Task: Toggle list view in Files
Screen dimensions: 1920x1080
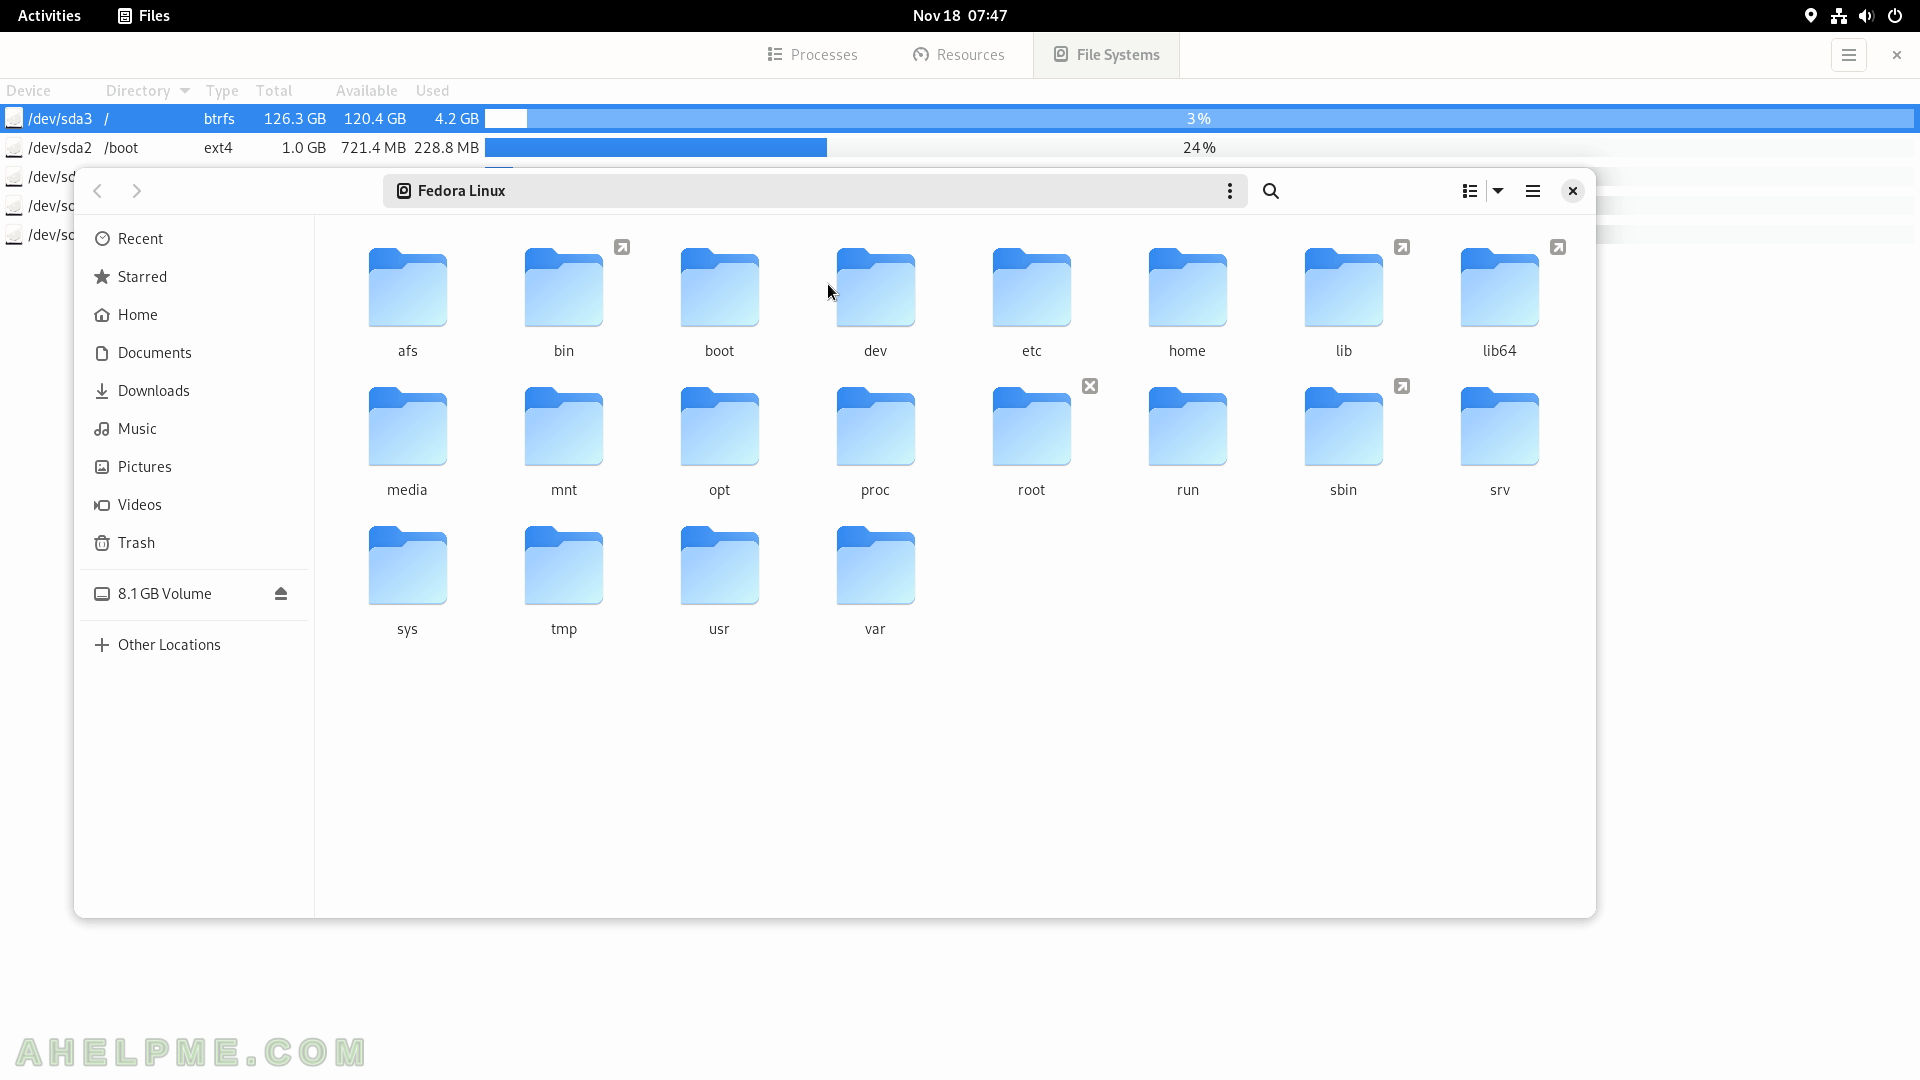Action: 1470,191
